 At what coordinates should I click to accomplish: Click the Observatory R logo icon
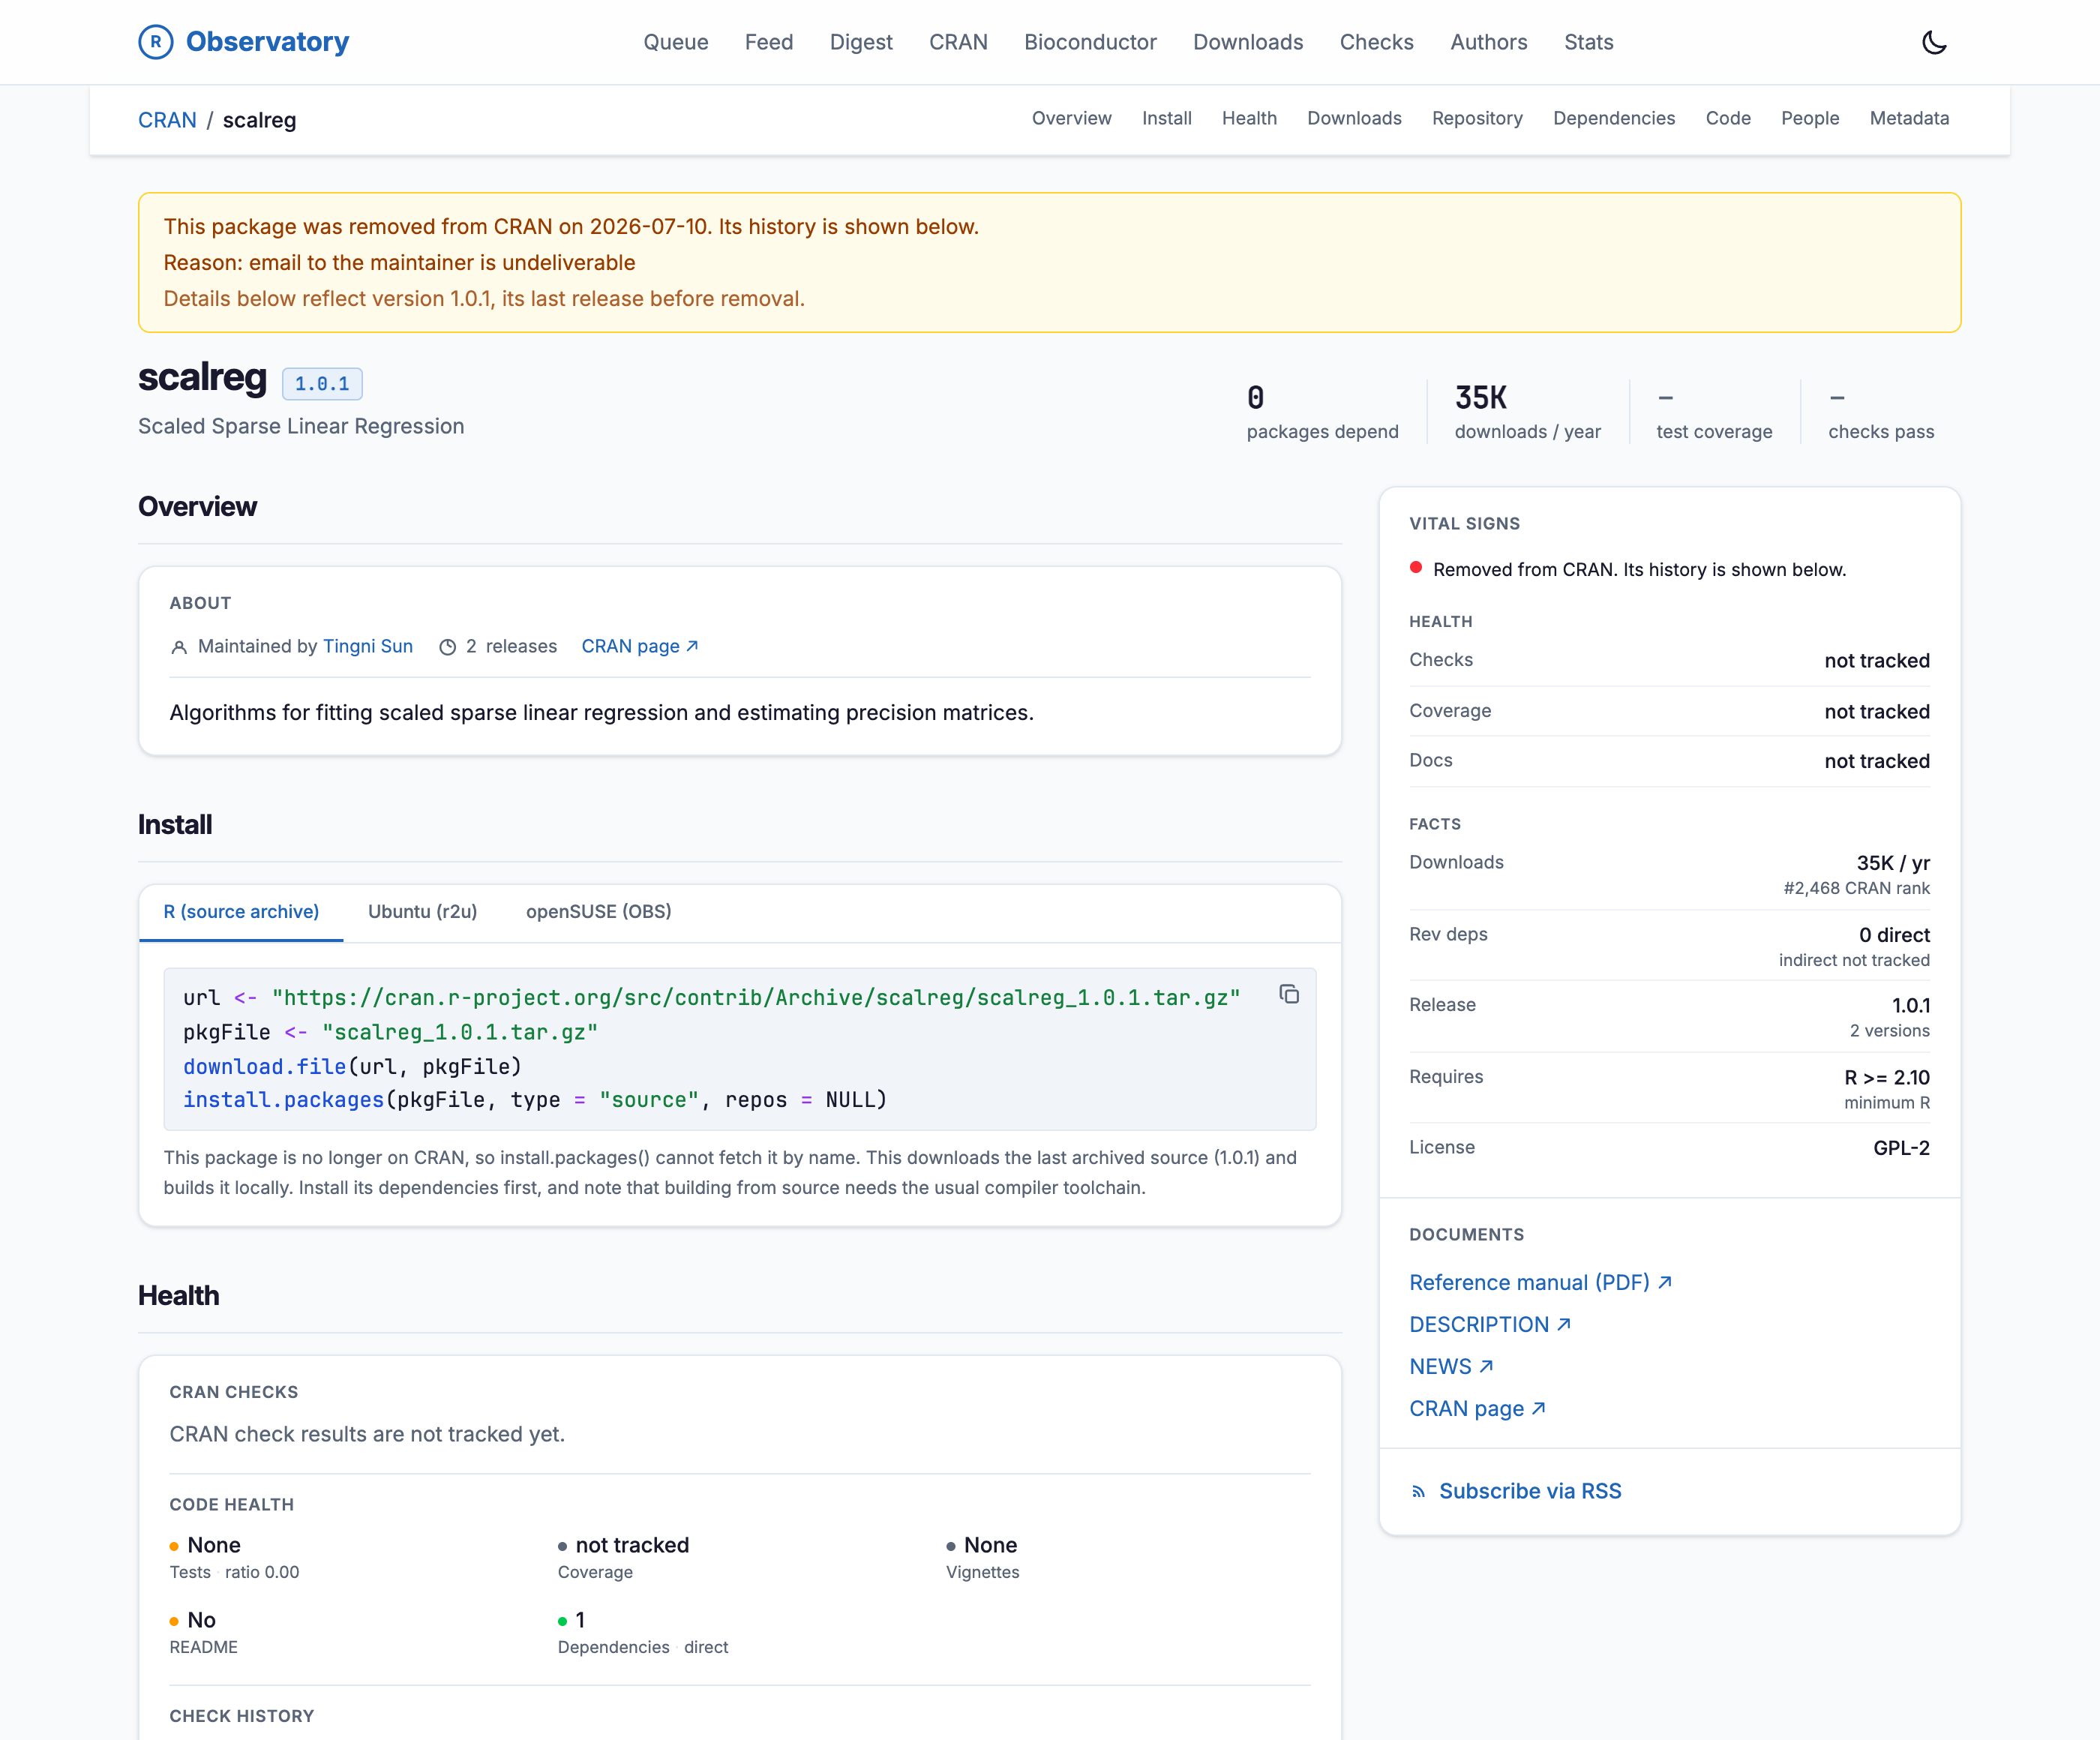point(155,42)
